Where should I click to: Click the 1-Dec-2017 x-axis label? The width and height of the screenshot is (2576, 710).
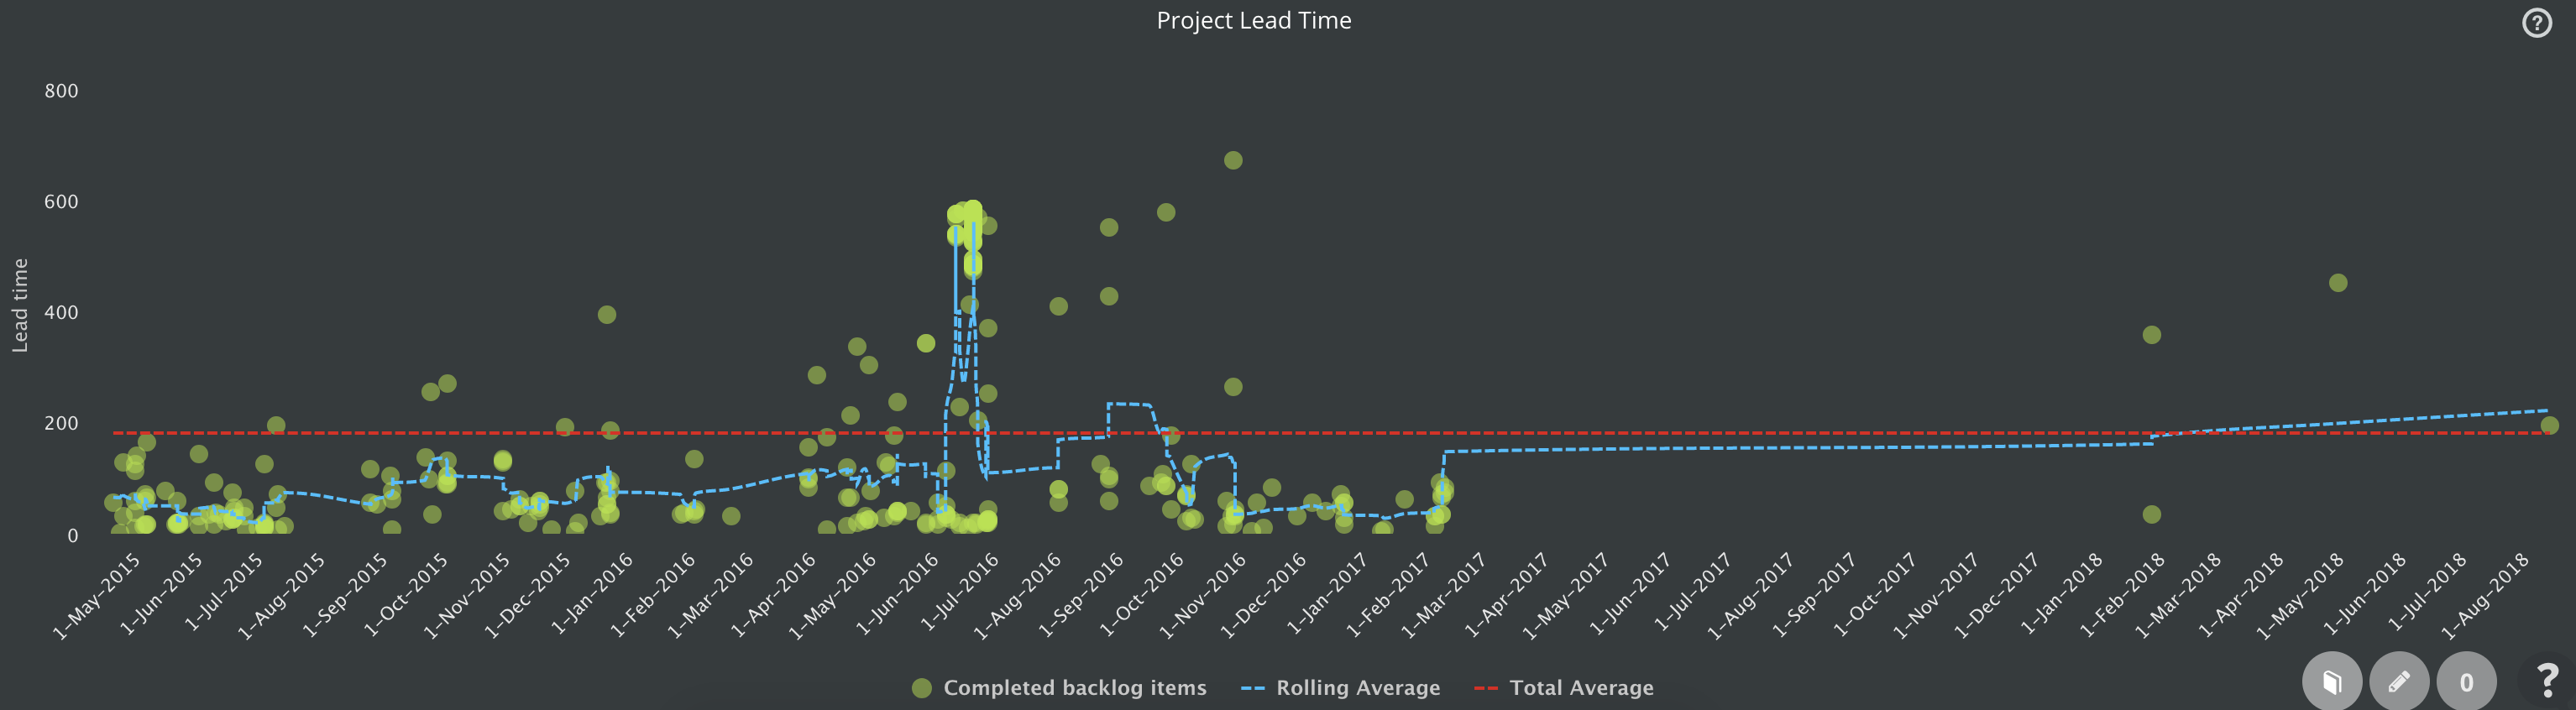click(1997, 595)
